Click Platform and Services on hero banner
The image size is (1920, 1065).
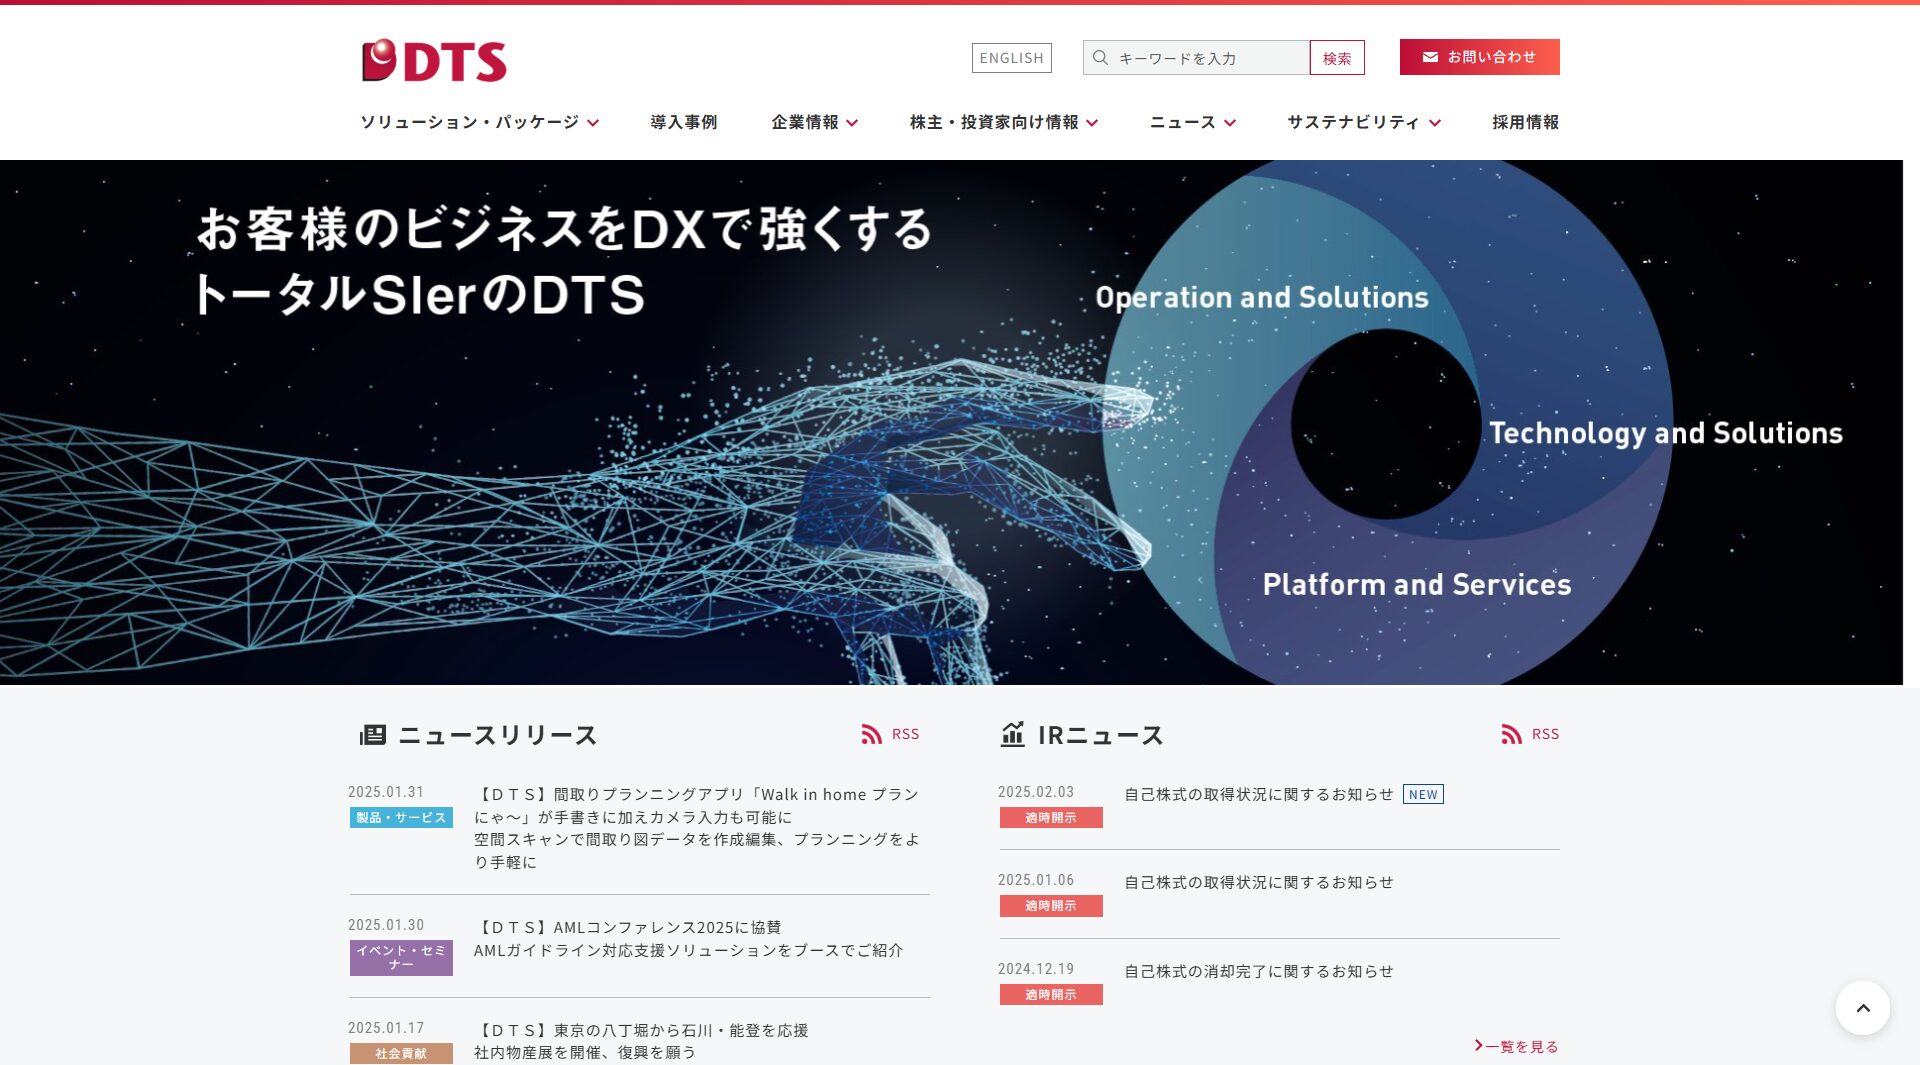(1417, 585)
